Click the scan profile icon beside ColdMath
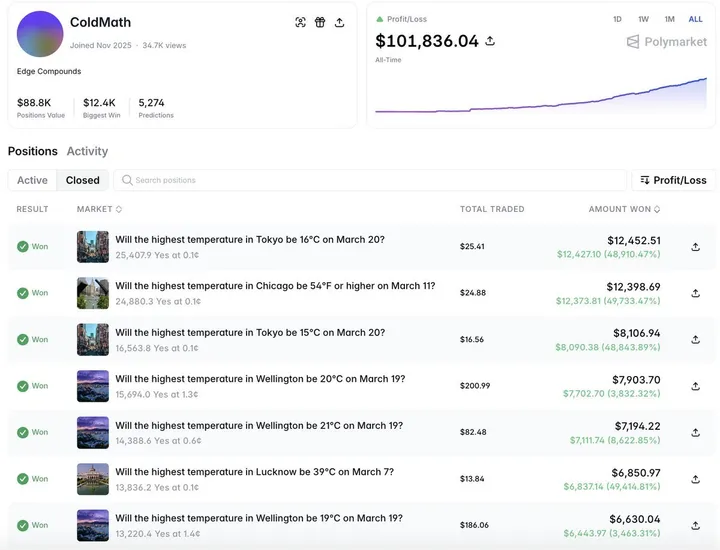Screen dimensions: 720x550 pyautogui.click(x=300, y=22)
